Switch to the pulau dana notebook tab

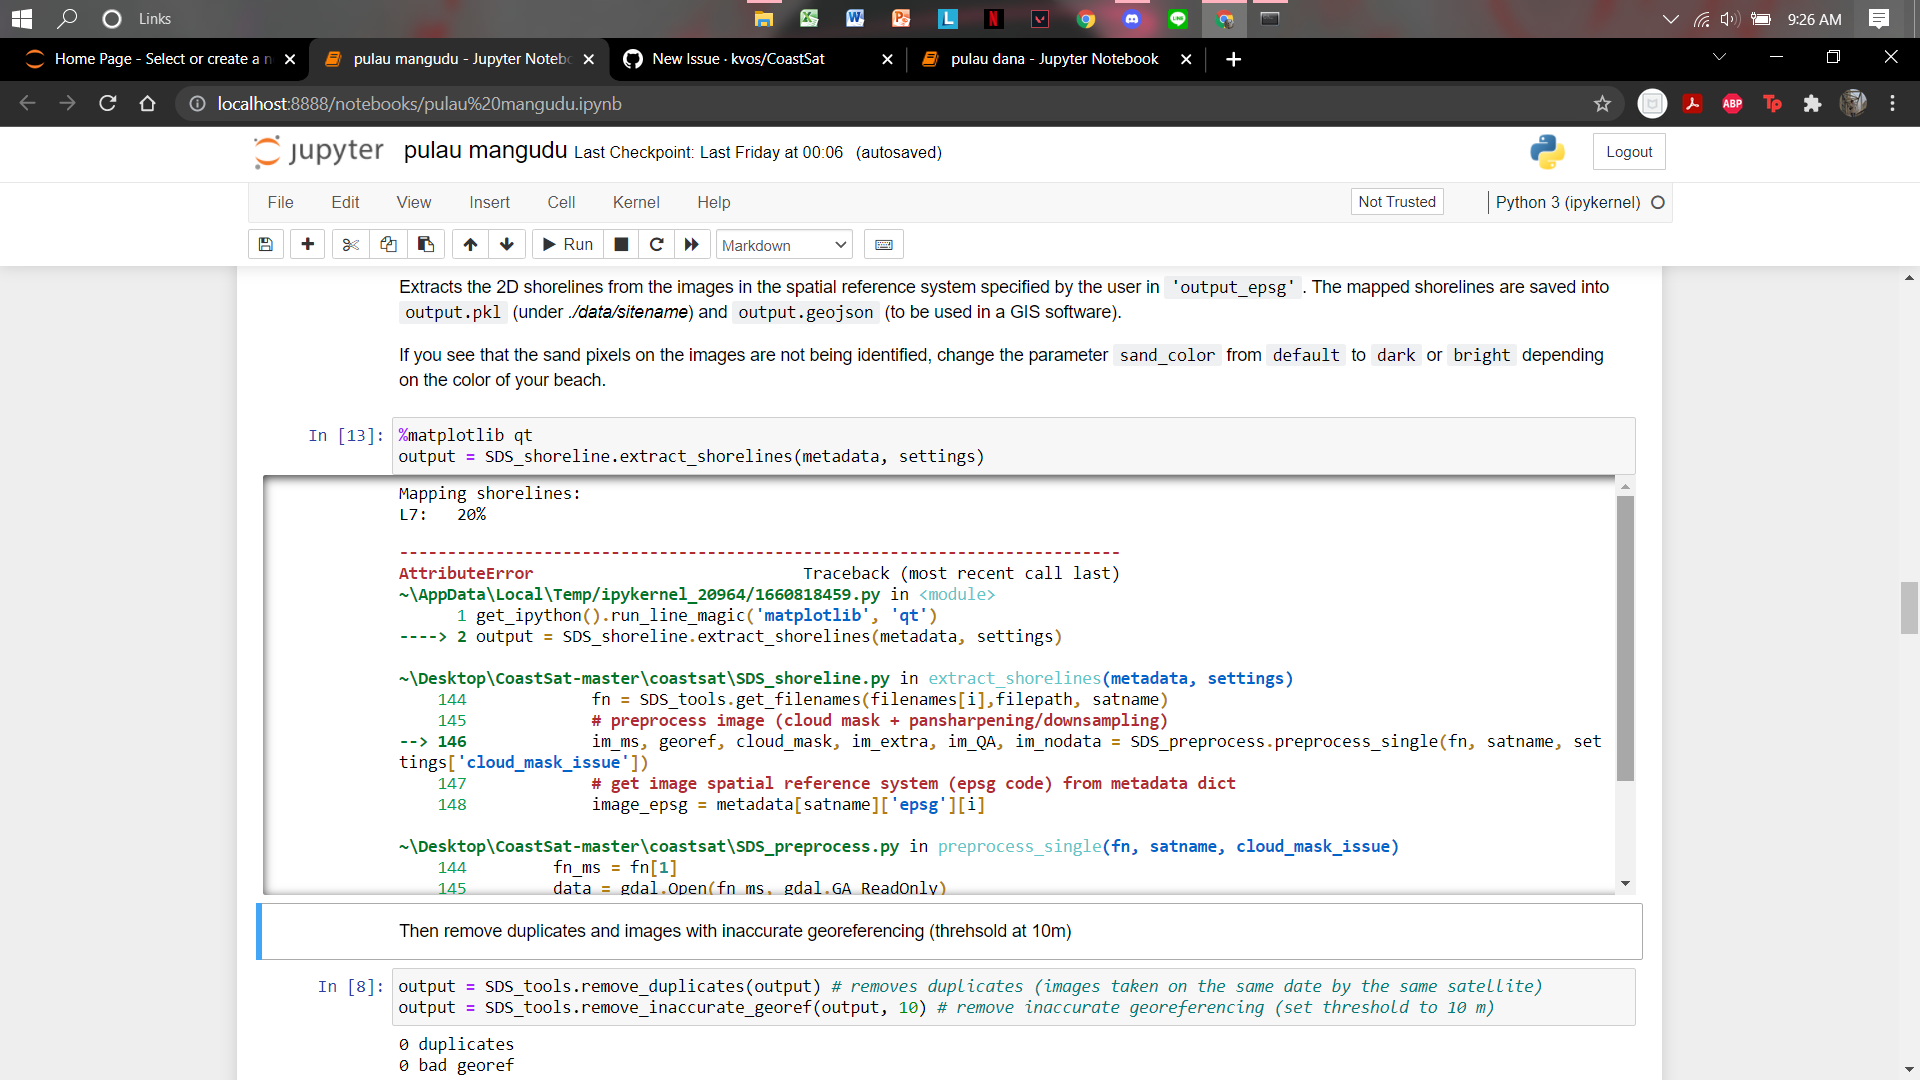pyautogui.click(x=1050, y=59)
